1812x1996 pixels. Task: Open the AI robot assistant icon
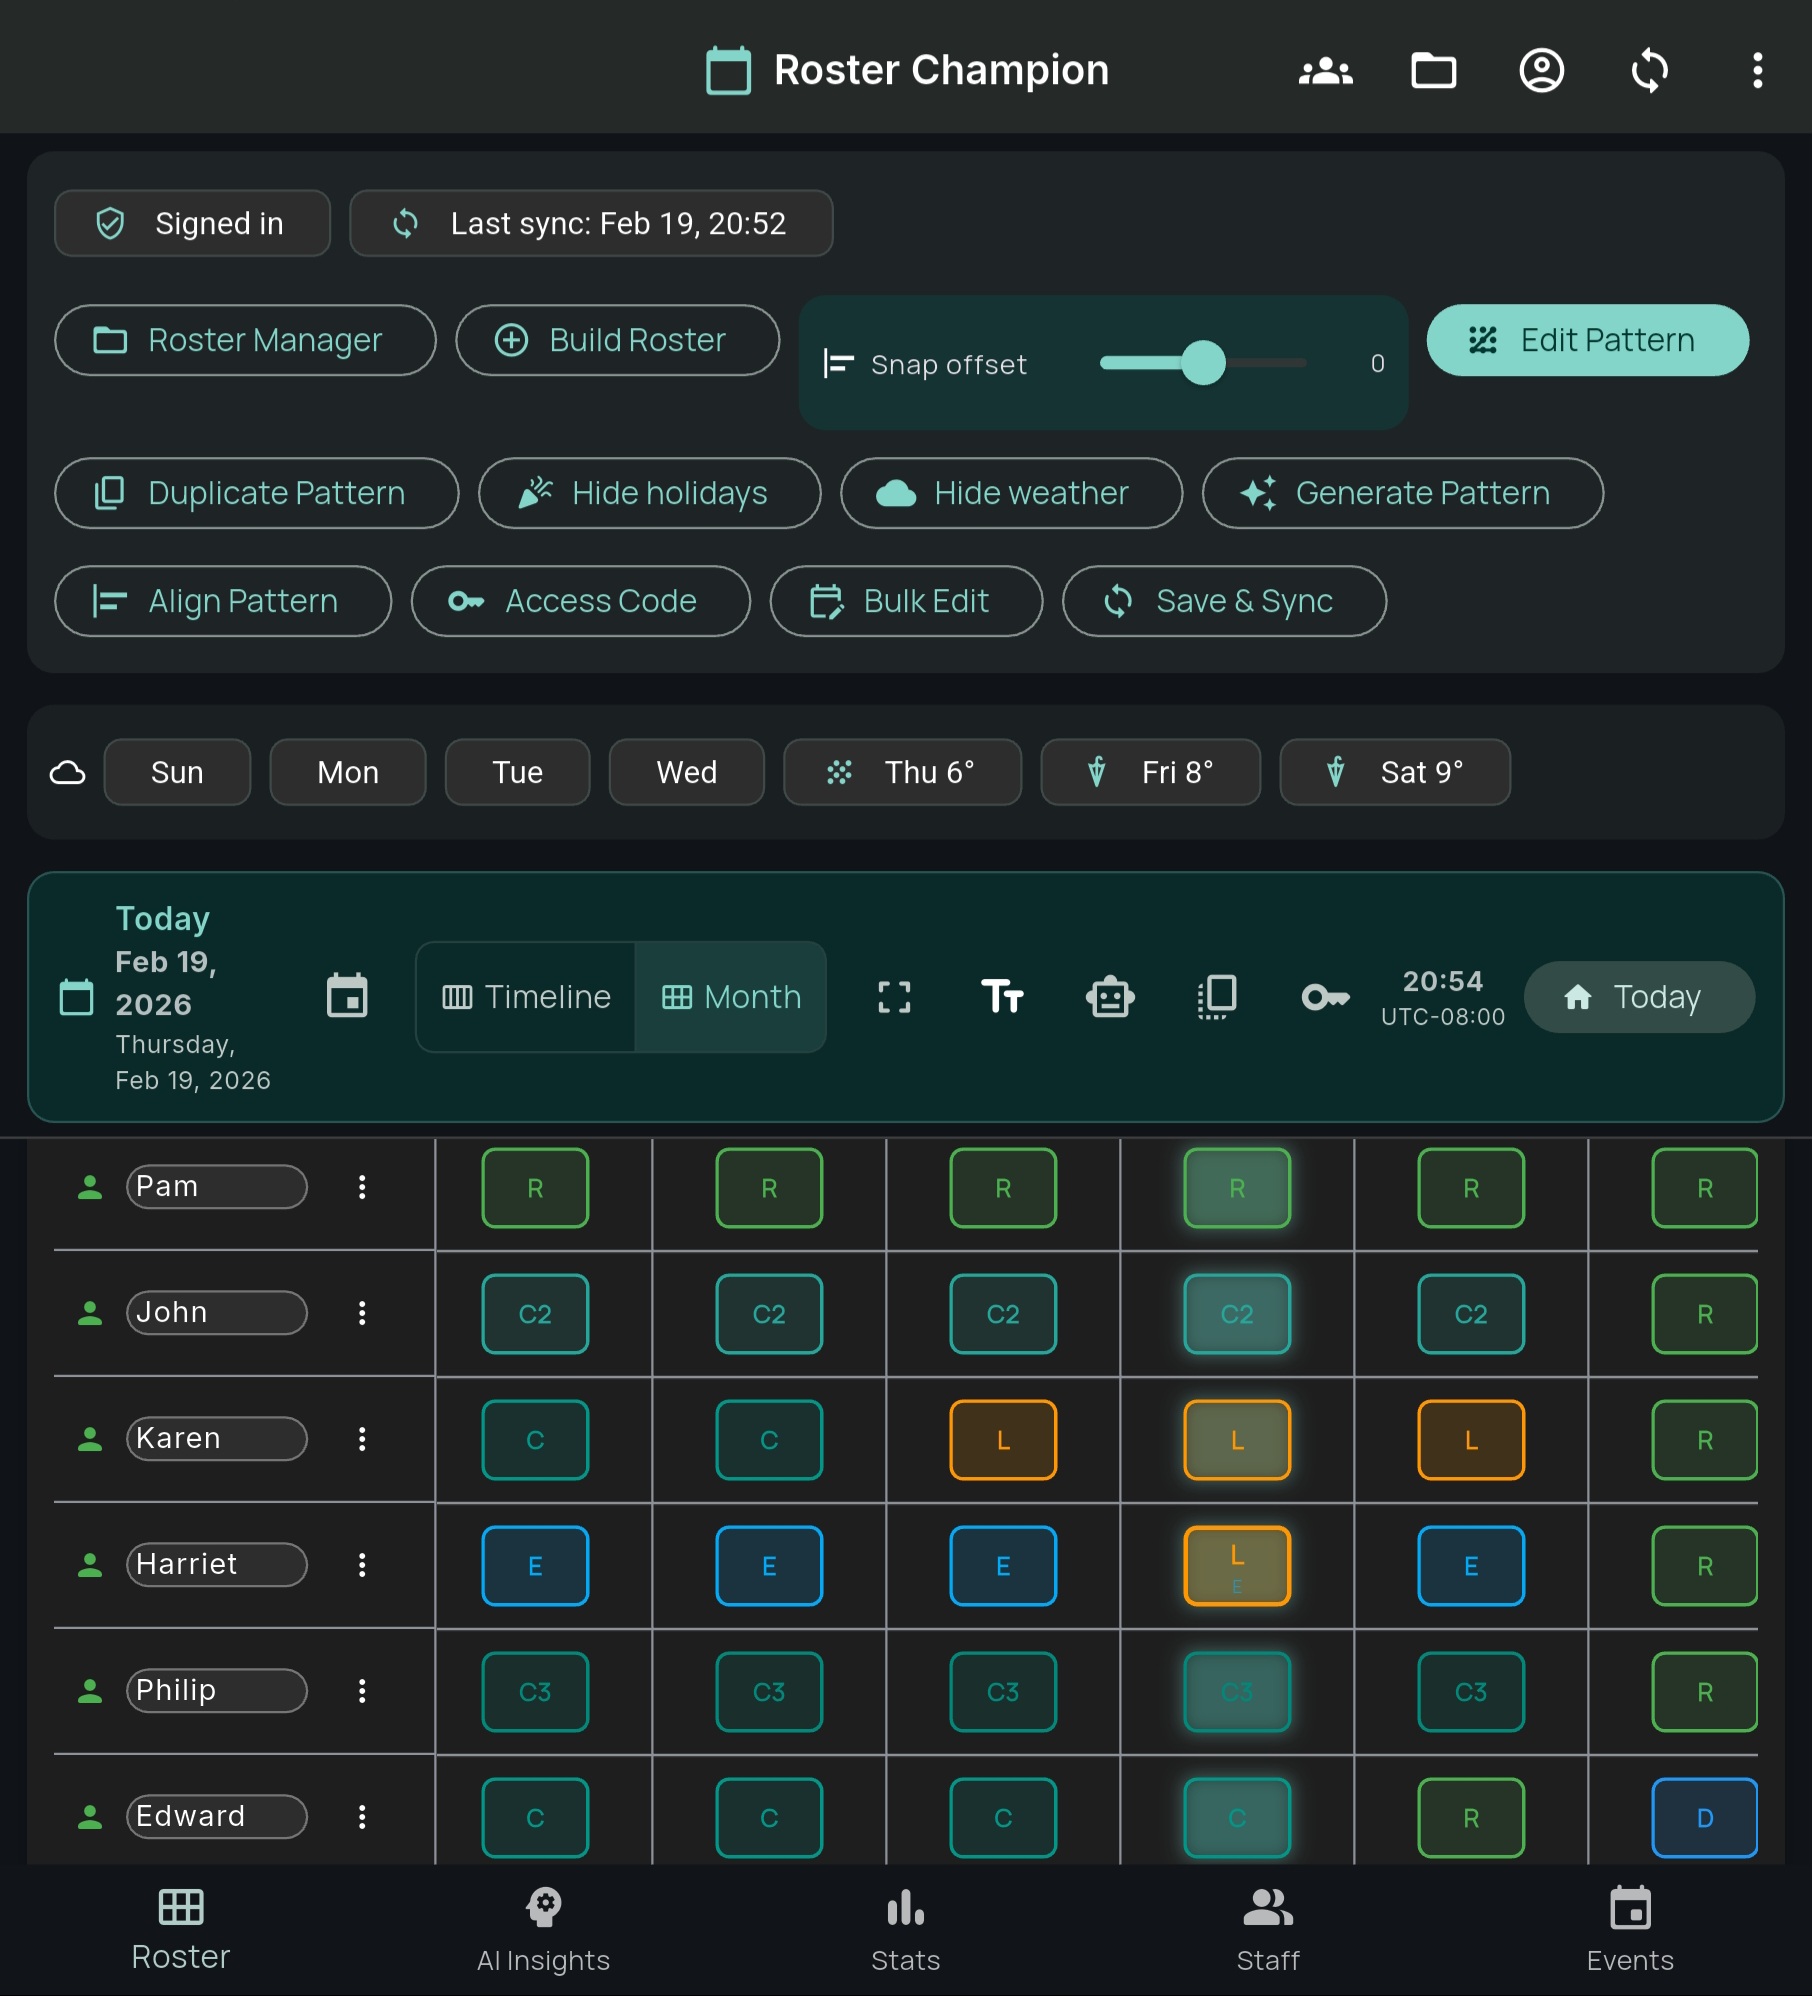(x=1110, y=996)
